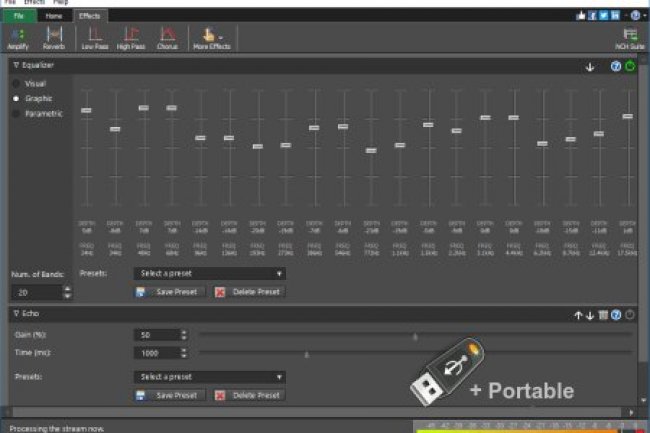Move the Echo effect up
This screenshot has height=433, width=650.
pos(577,315)
